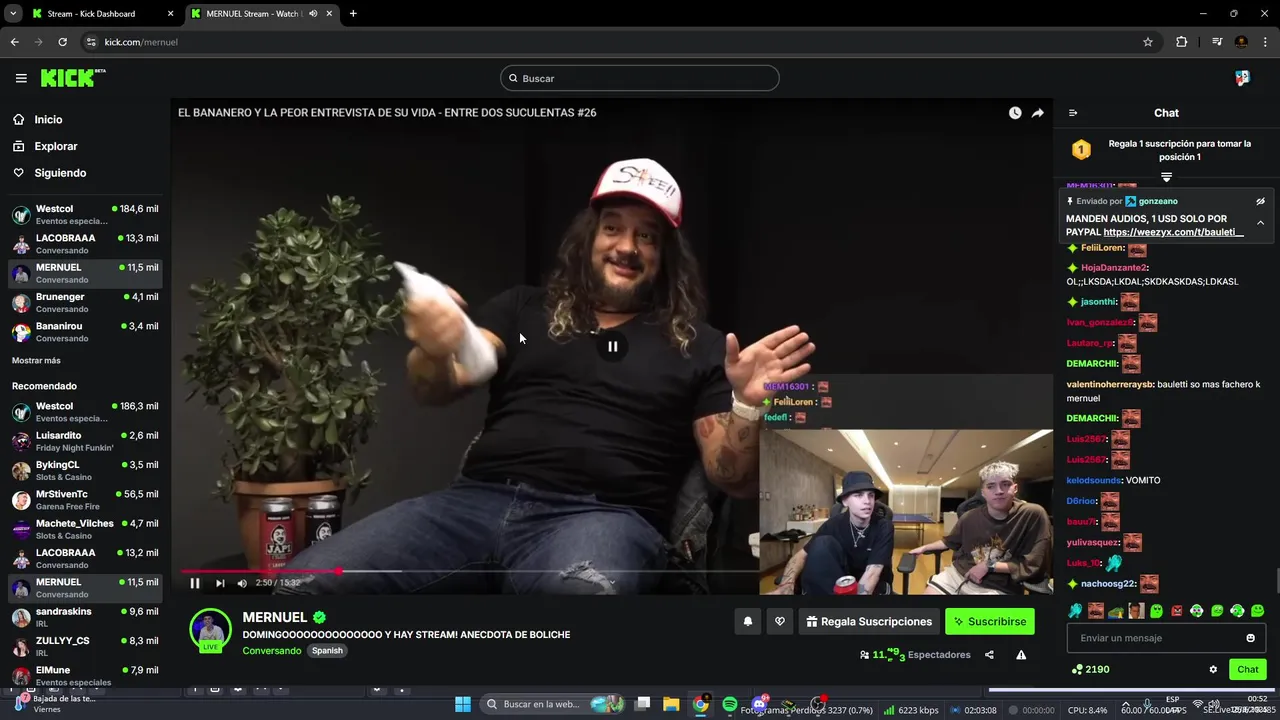Insert the rightmost green smiley emote
Image resolution: width=1280 pixels, height=720 pixels.
click(1258, 611)
